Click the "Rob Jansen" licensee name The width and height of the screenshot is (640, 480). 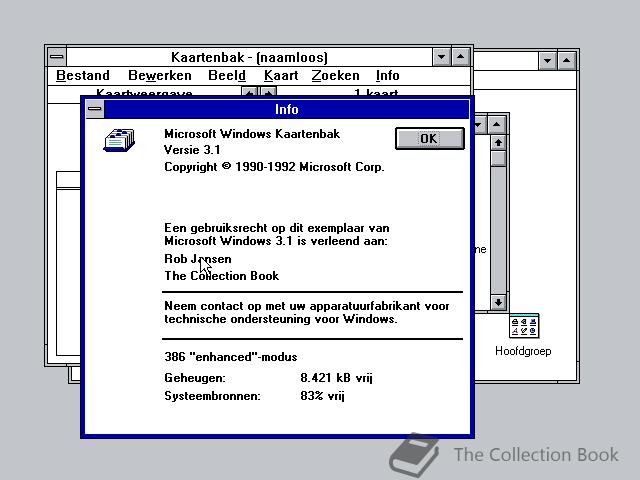(x=198, y=259)
